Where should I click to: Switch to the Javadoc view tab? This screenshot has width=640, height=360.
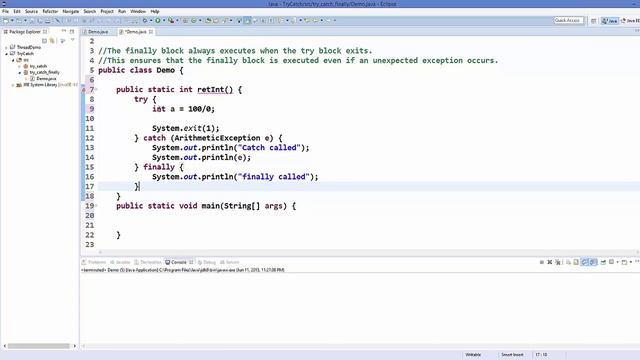[120, 262]
